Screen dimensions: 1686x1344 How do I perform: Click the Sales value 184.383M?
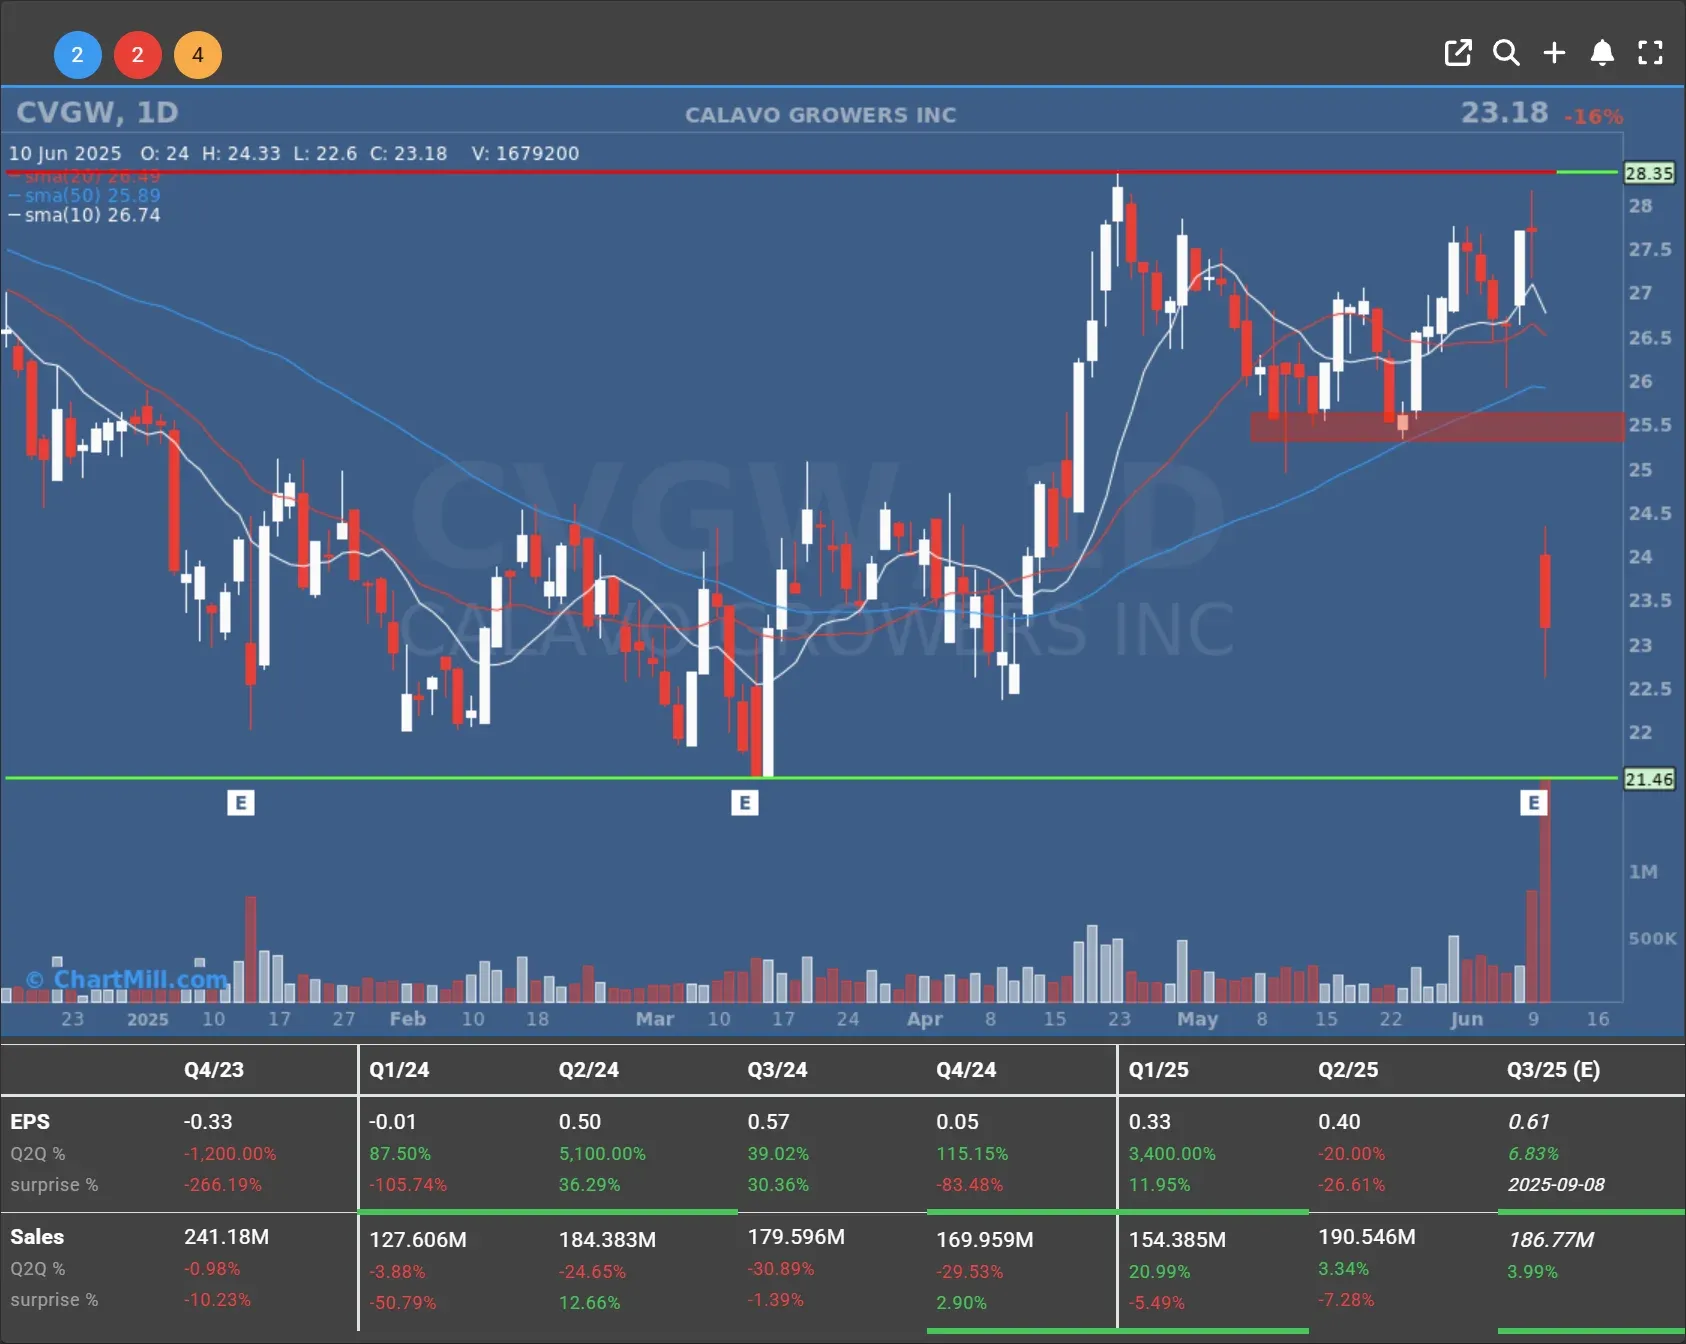point(607,1240)
